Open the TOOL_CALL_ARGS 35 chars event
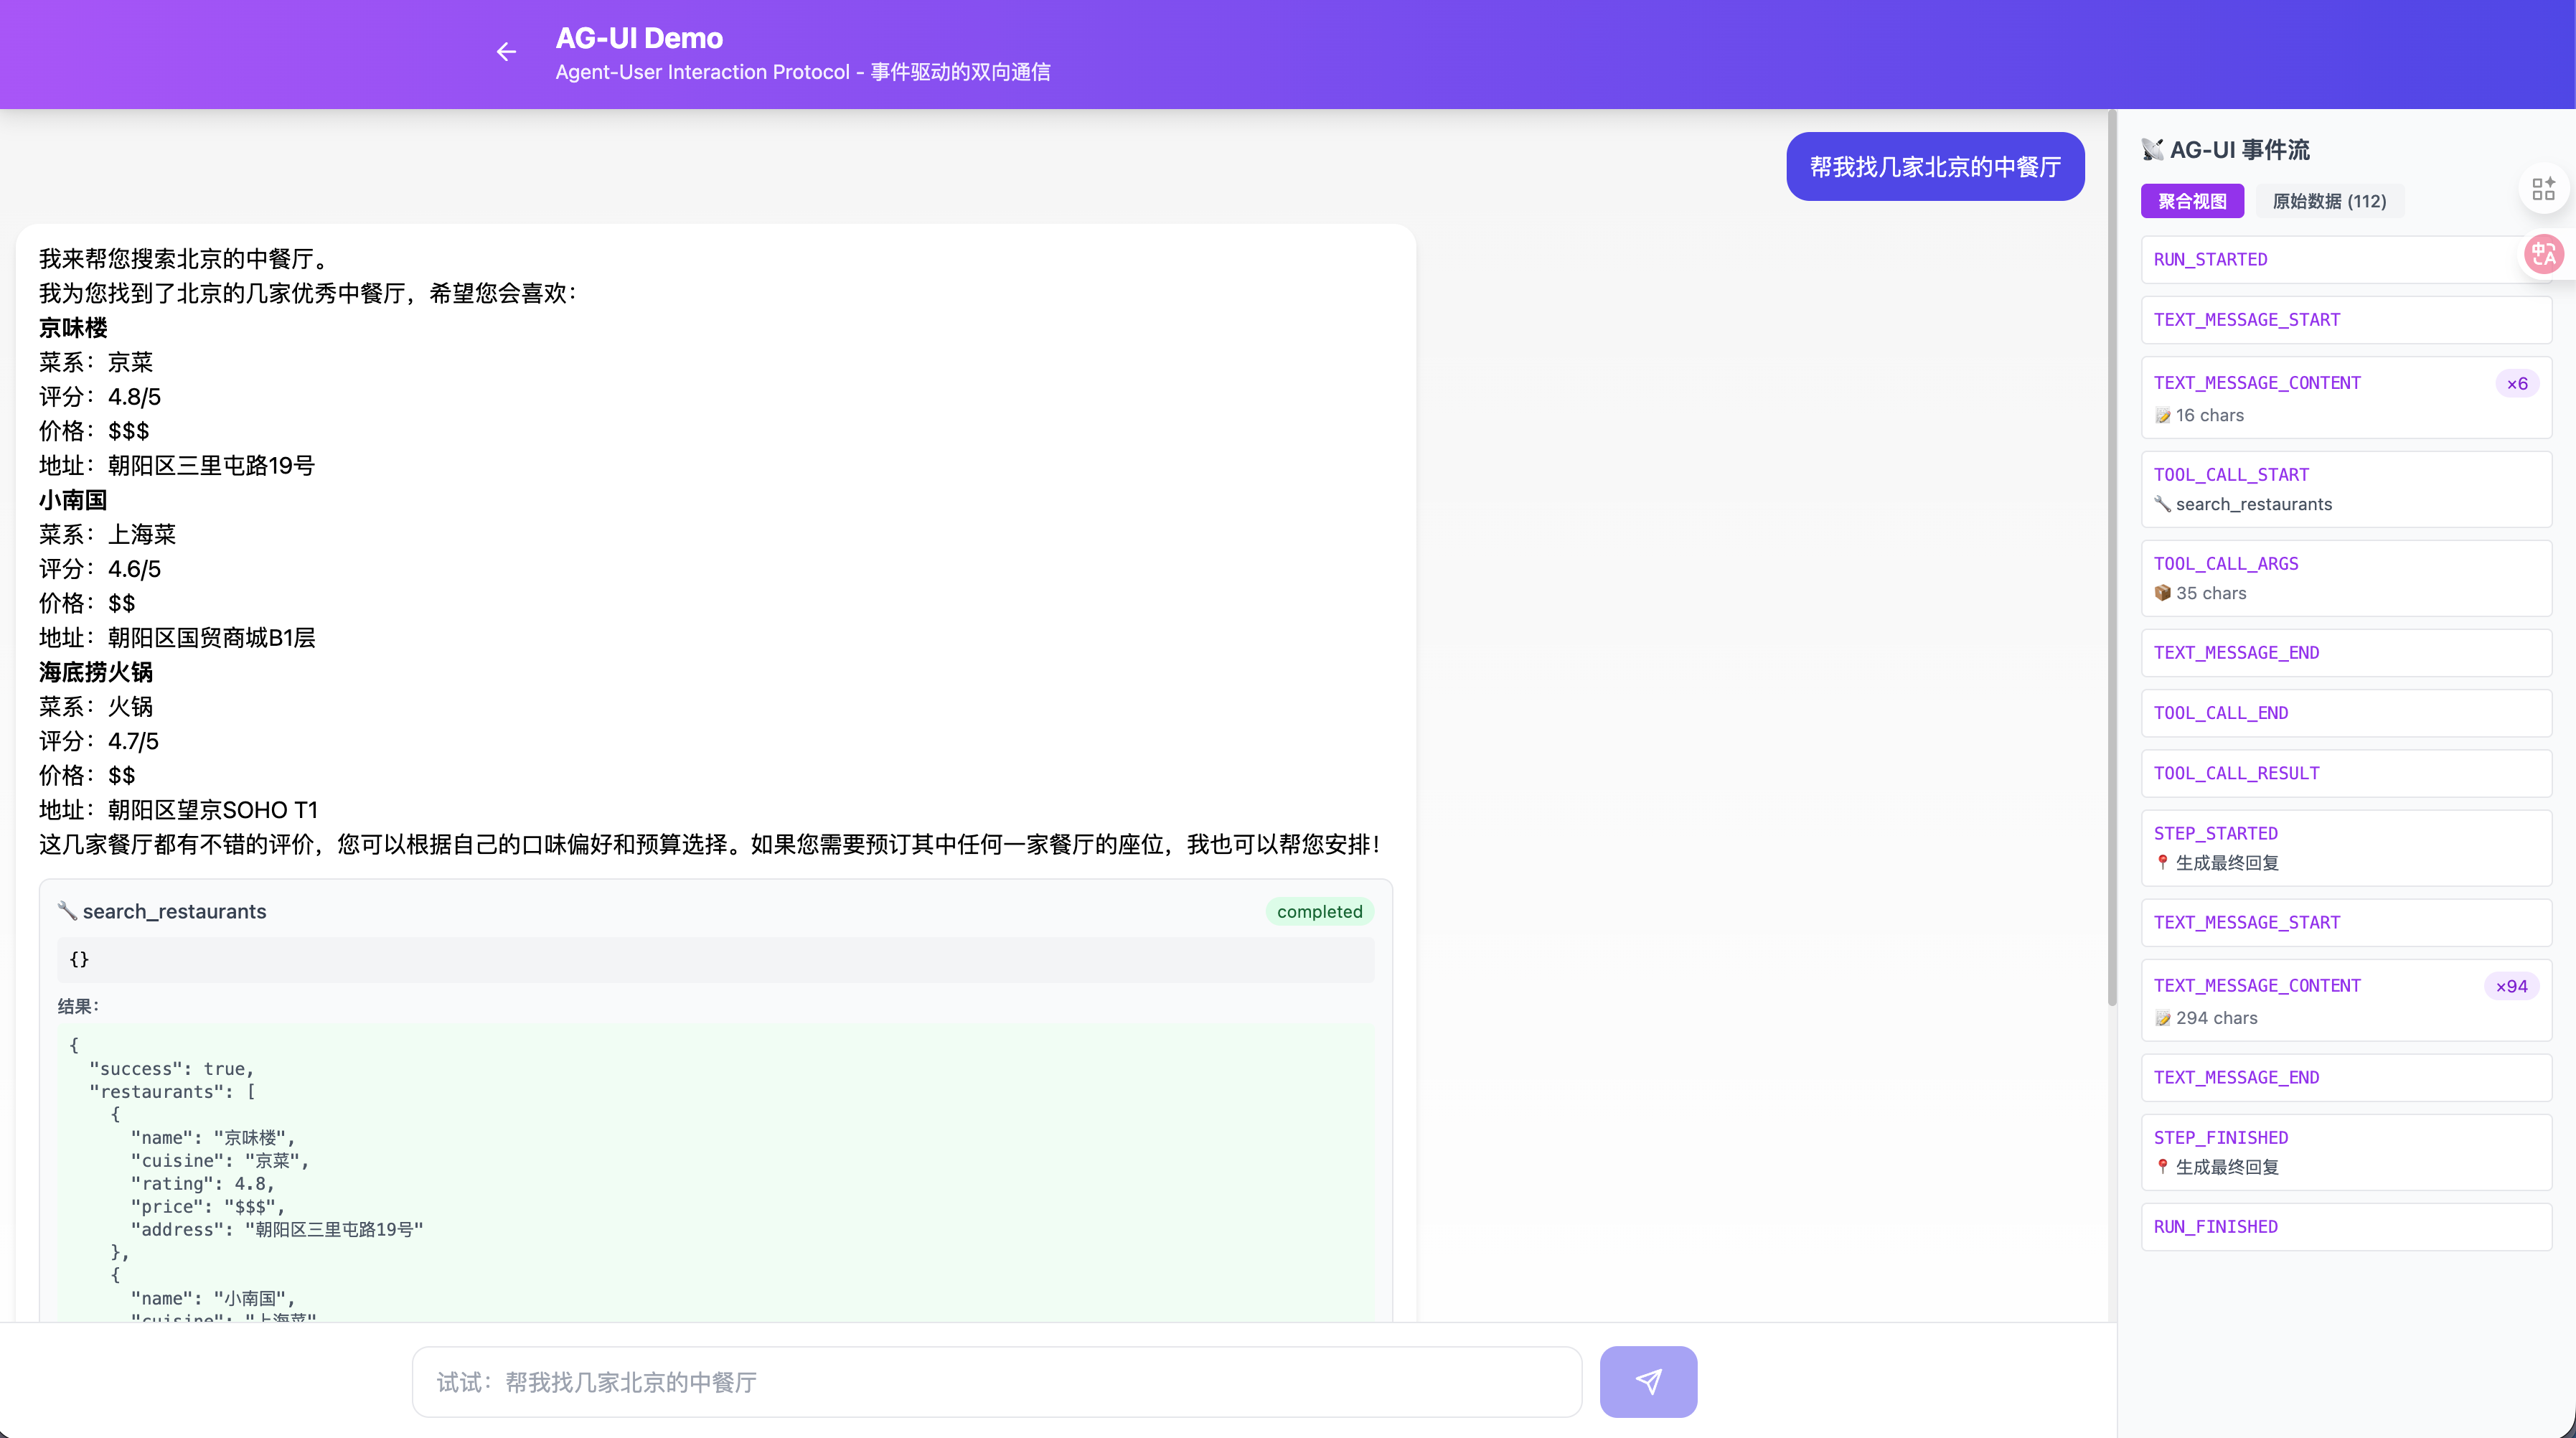 [x=2346, y=578]
